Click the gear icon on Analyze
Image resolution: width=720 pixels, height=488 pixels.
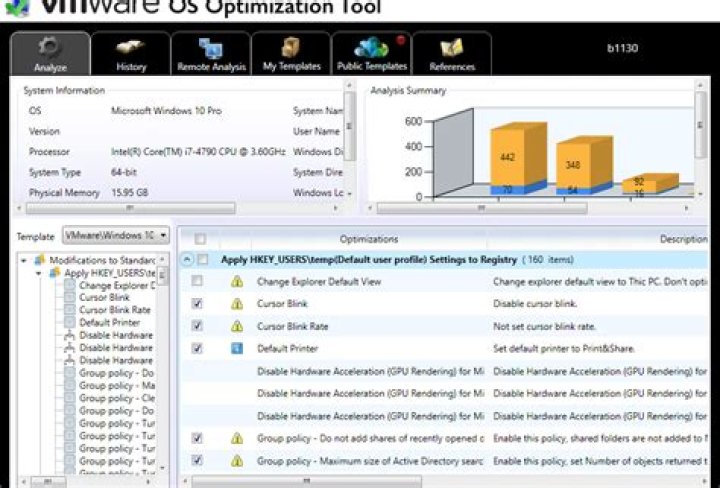click(x=50, y=47)
